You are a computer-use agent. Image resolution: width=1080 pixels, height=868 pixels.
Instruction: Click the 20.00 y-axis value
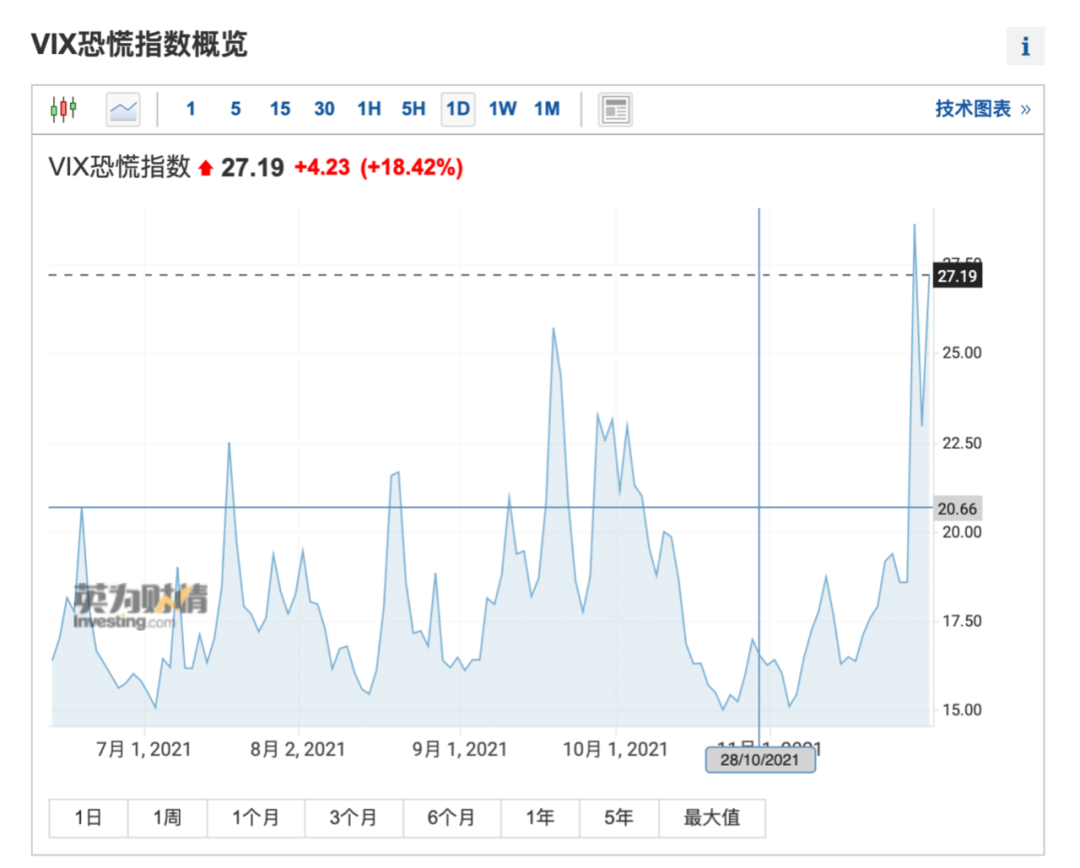pyautogui.click(x=962, y=533)
